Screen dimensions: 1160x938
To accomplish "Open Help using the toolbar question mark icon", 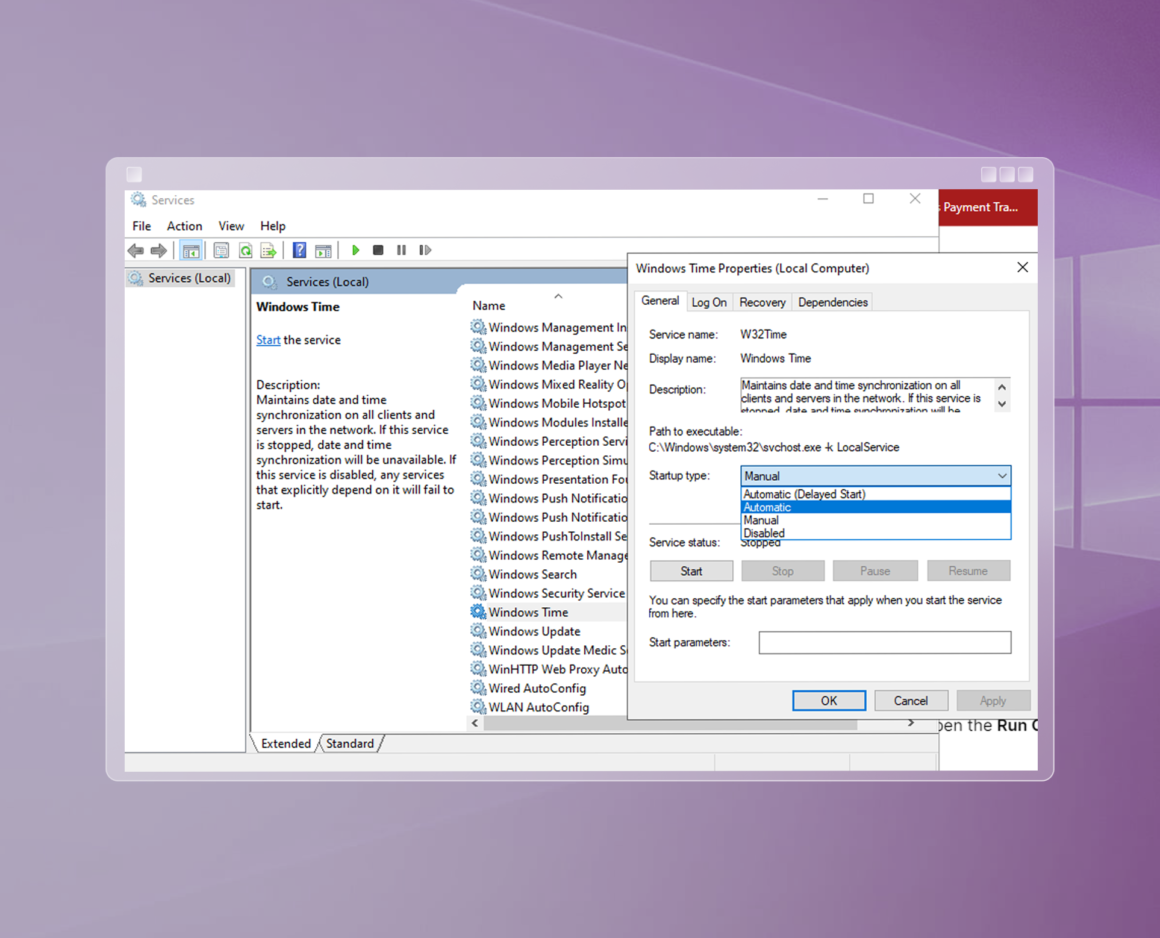I will coord(298,250).
